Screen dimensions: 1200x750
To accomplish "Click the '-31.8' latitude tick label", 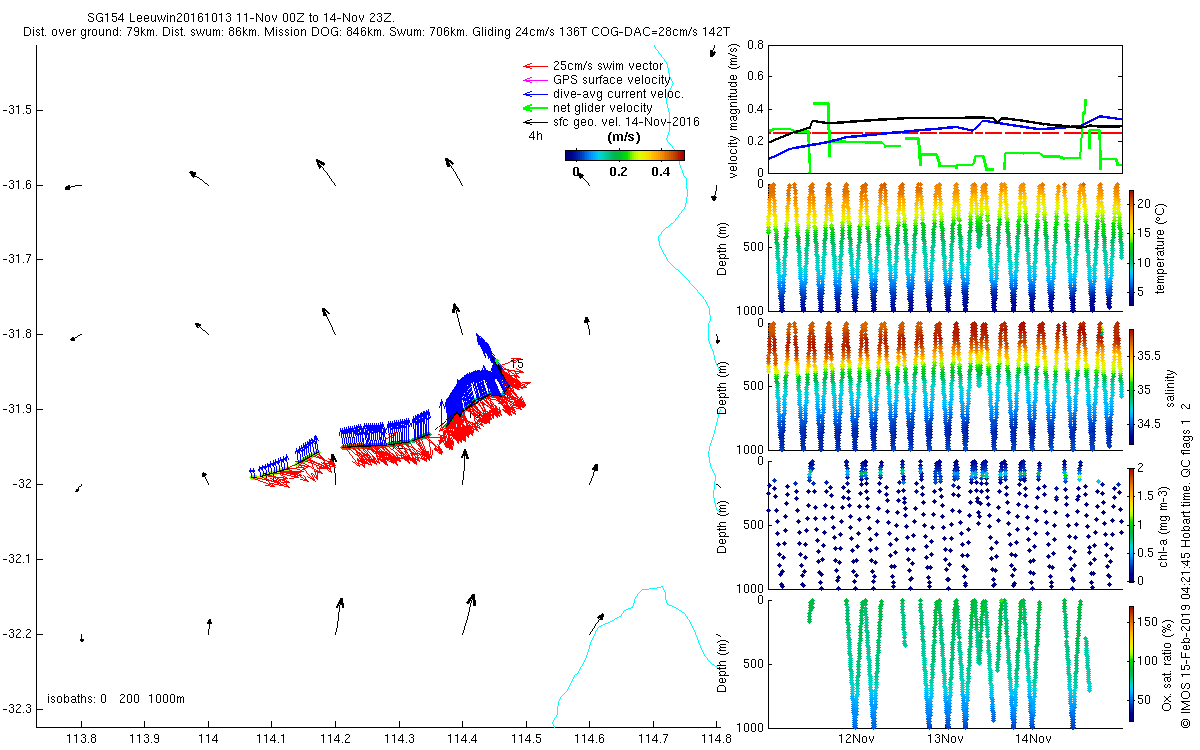I will 17,334.
